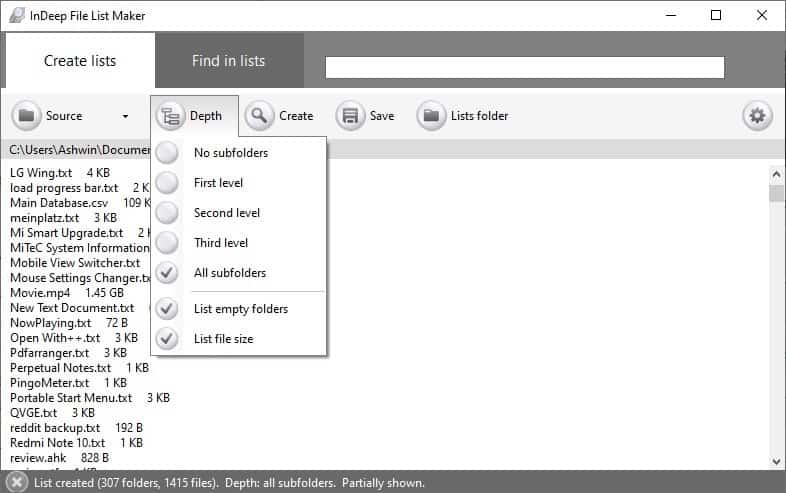Toggle List empty folders option
Viewport: 786px width, 493px height.
click(239, 309)
